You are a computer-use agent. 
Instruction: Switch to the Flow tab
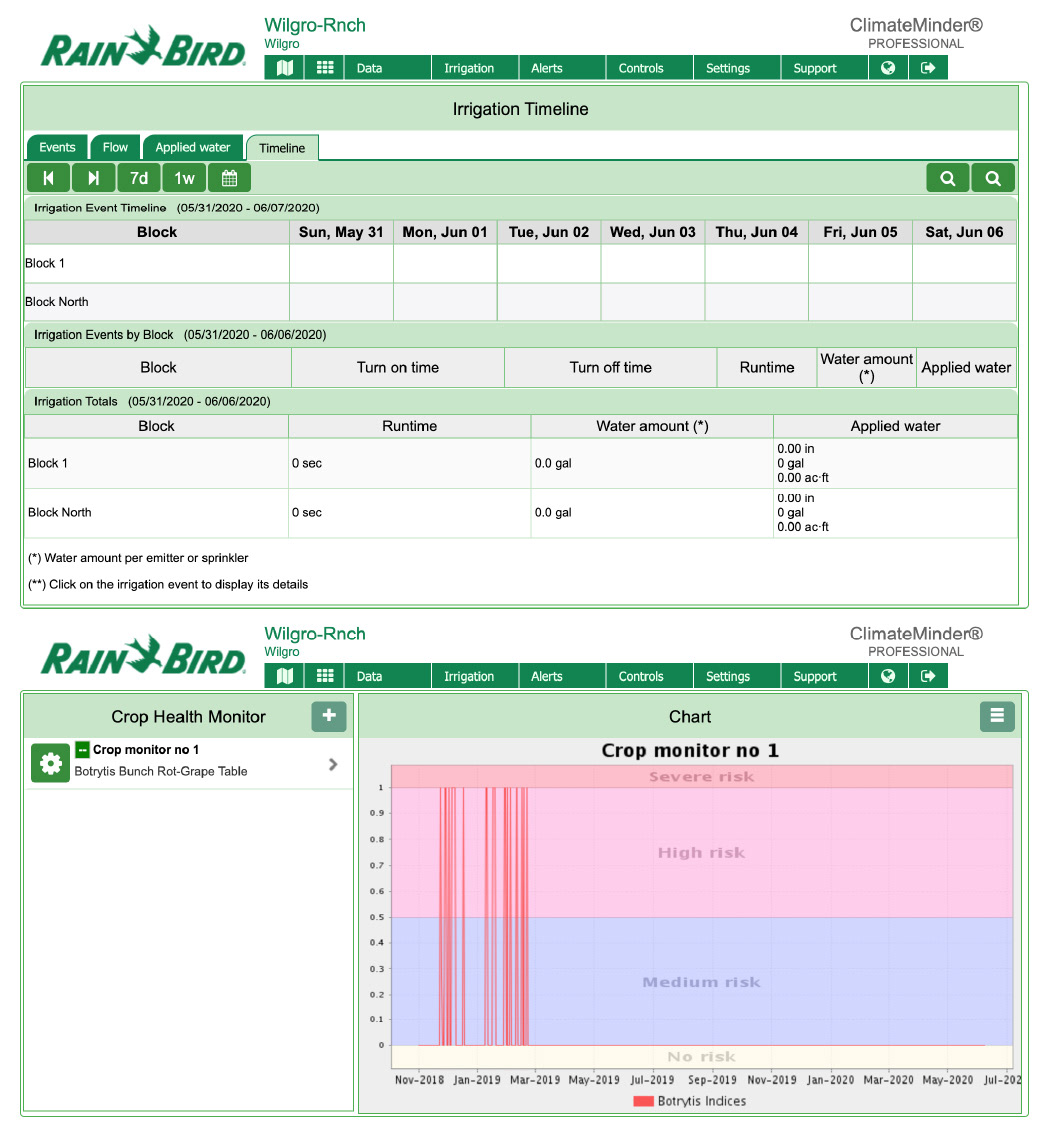coord(115,147)
